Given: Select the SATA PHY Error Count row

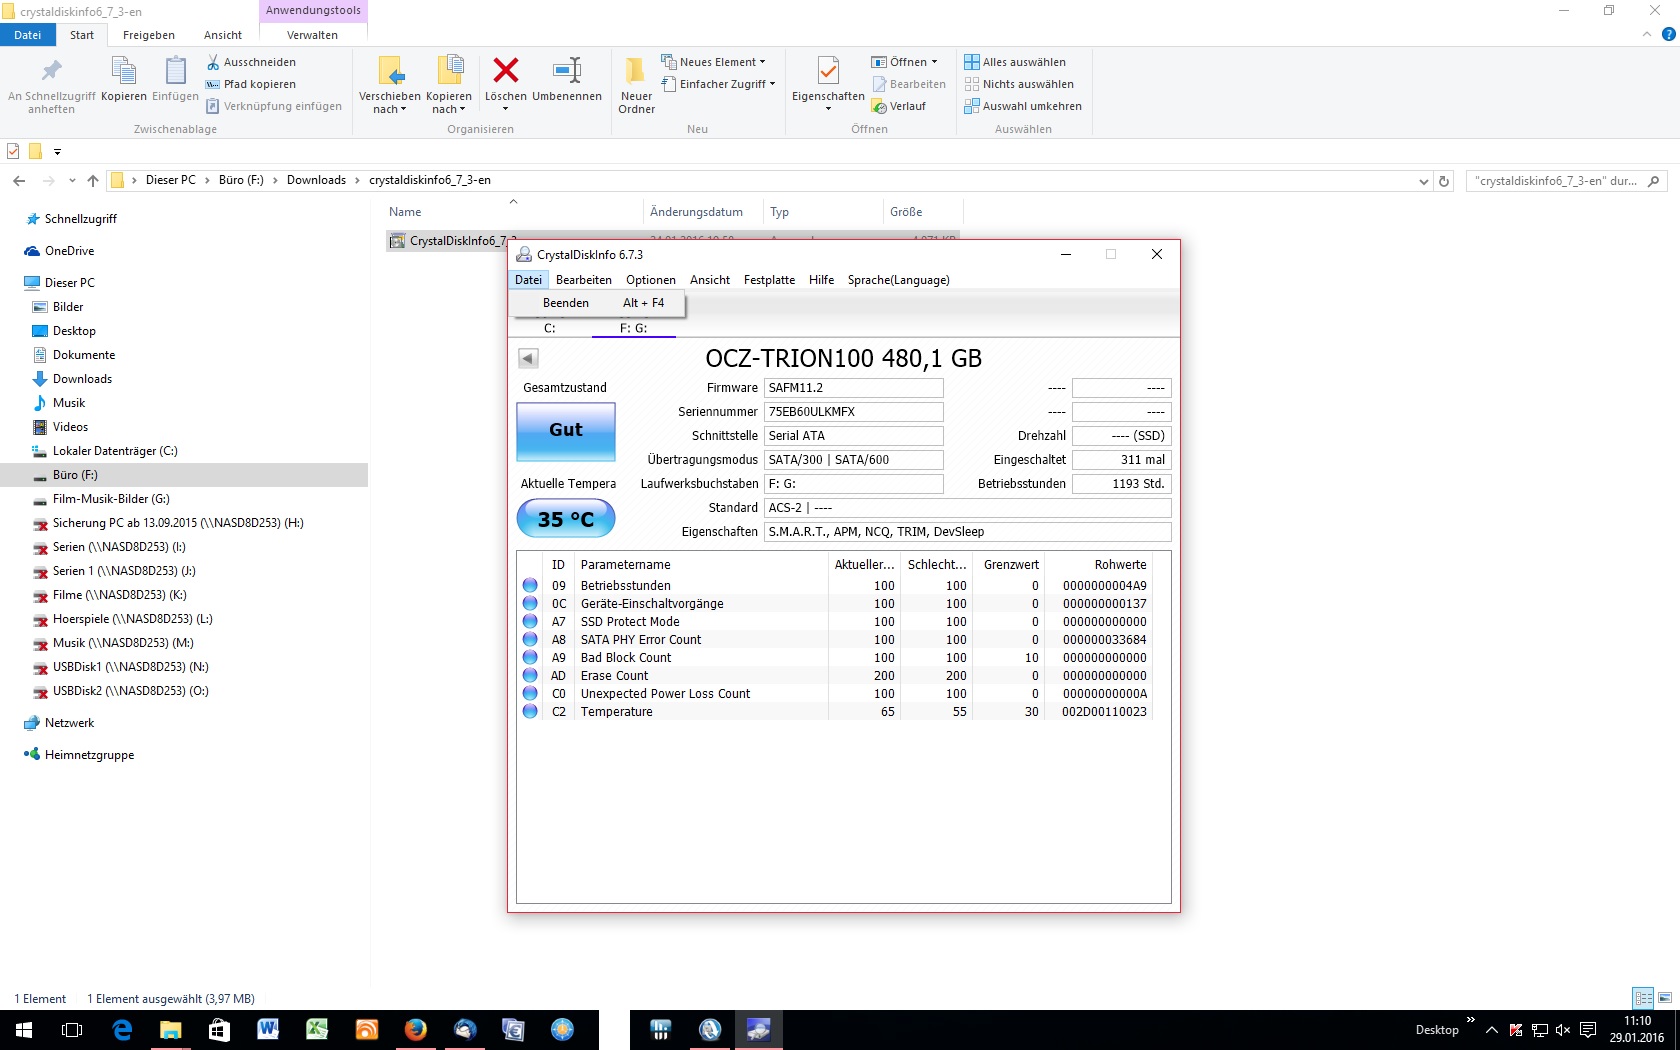Looking at the screenshot, I should coord(835,640).
